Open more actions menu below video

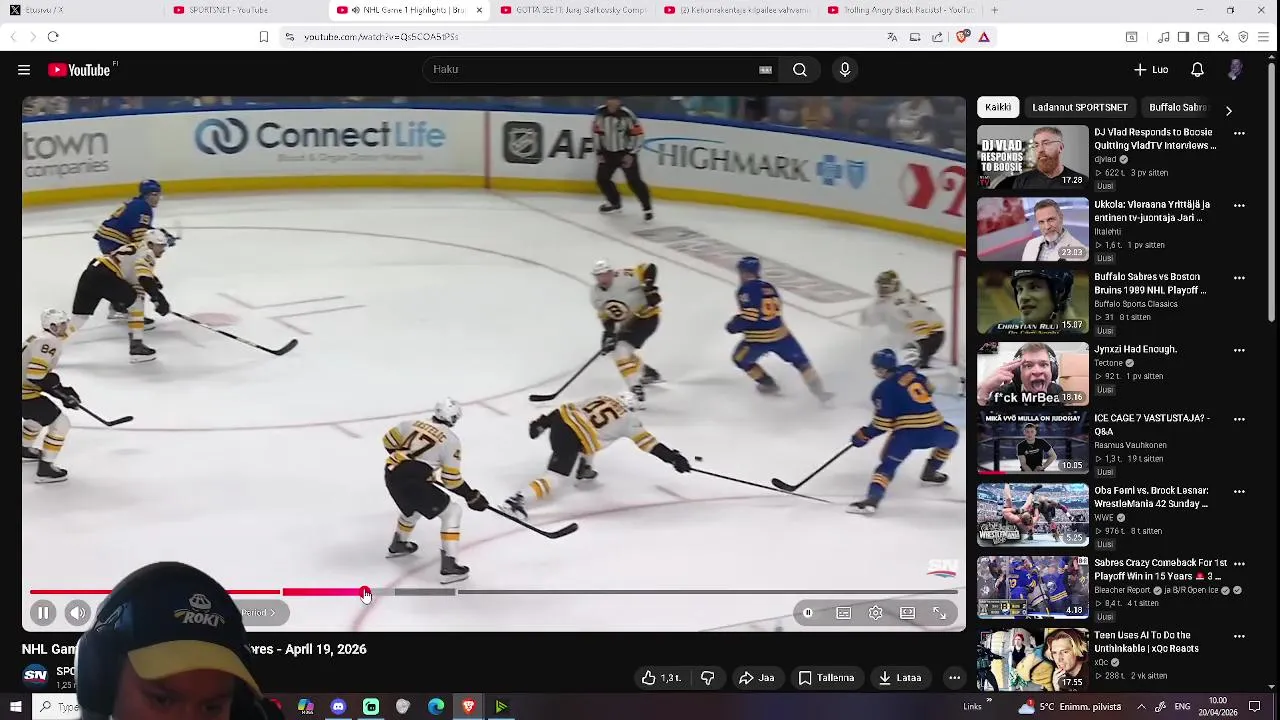[x=955, y=678]
